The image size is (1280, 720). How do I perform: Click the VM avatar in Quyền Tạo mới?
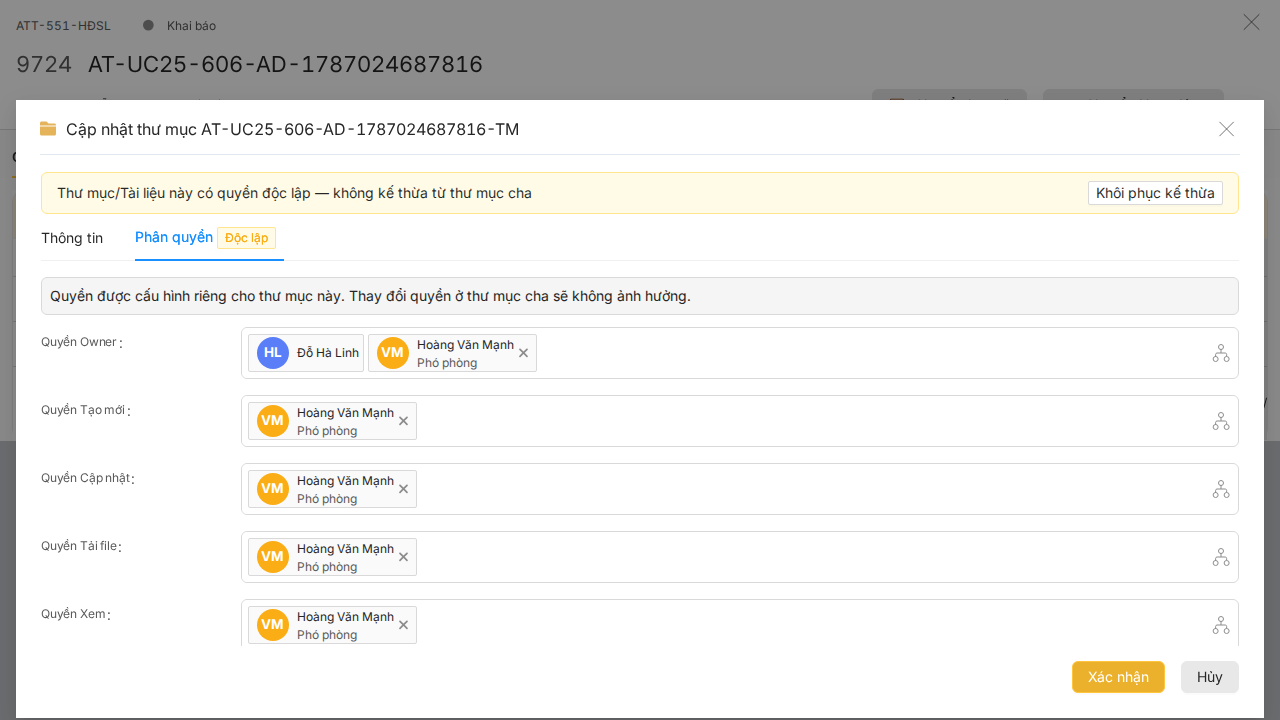tap(273, 421)
